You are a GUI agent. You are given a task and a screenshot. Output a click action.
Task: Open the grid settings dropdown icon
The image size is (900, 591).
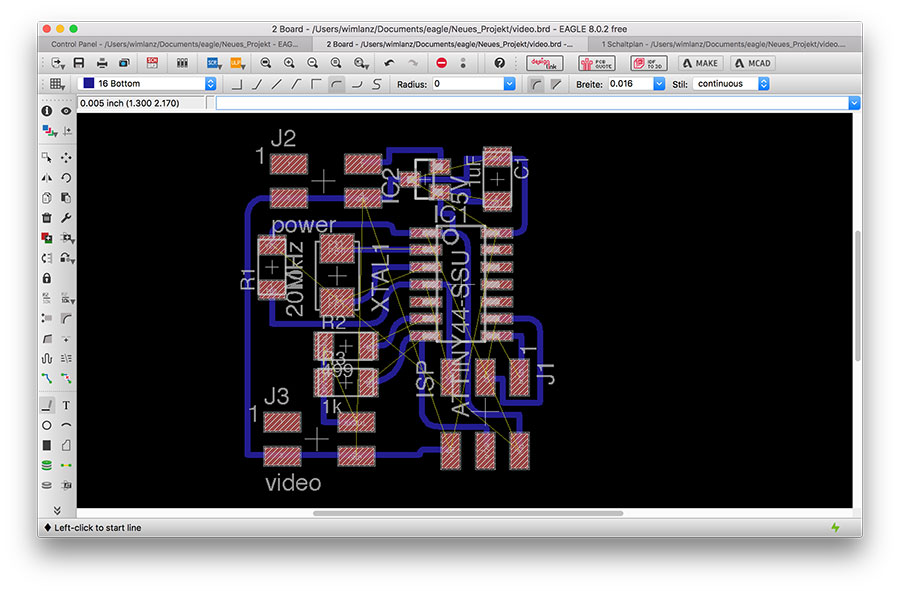[x=57, y=84]
